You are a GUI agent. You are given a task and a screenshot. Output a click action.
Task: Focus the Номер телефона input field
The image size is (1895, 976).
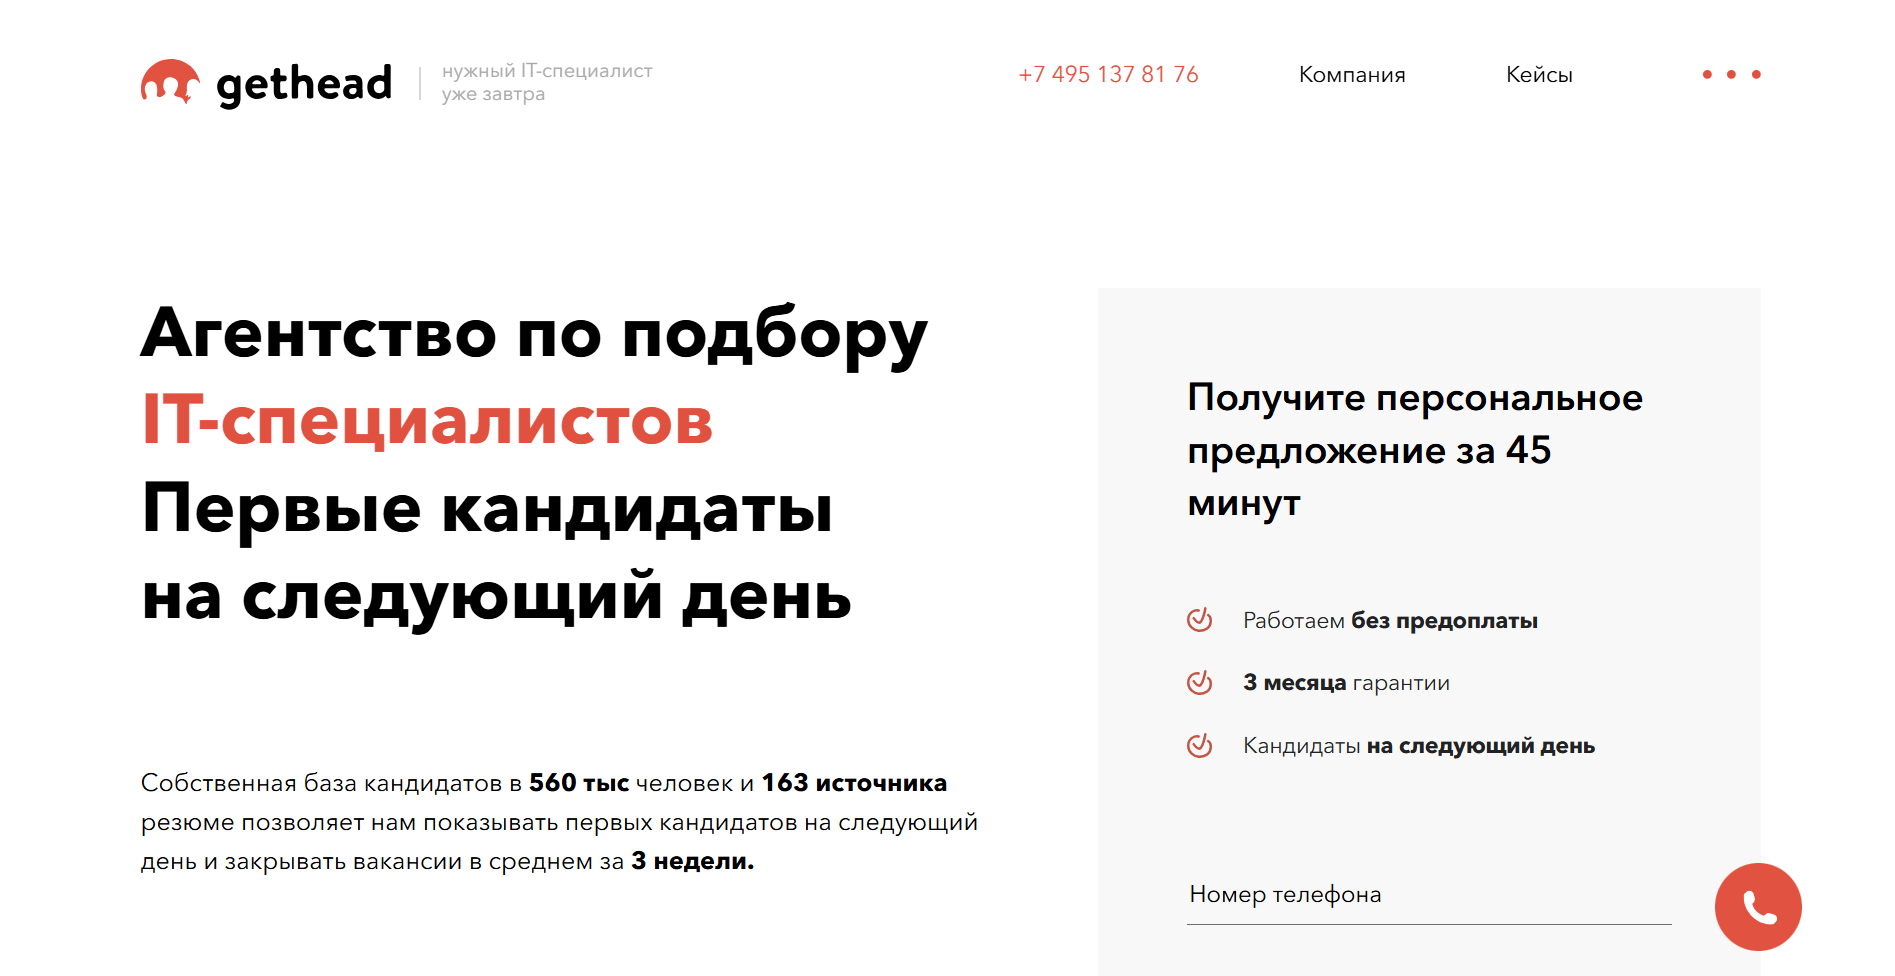[1429, 895]
